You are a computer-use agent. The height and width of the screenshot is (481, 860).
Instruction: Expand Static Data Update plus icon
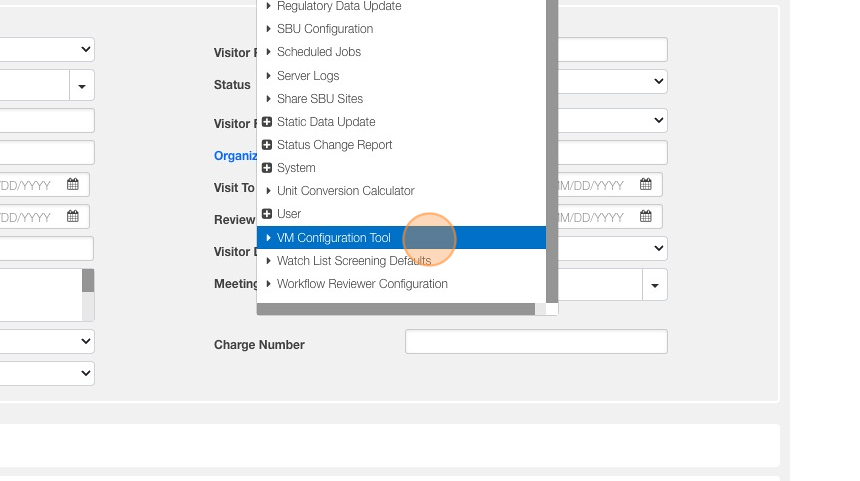pos(267,122)
